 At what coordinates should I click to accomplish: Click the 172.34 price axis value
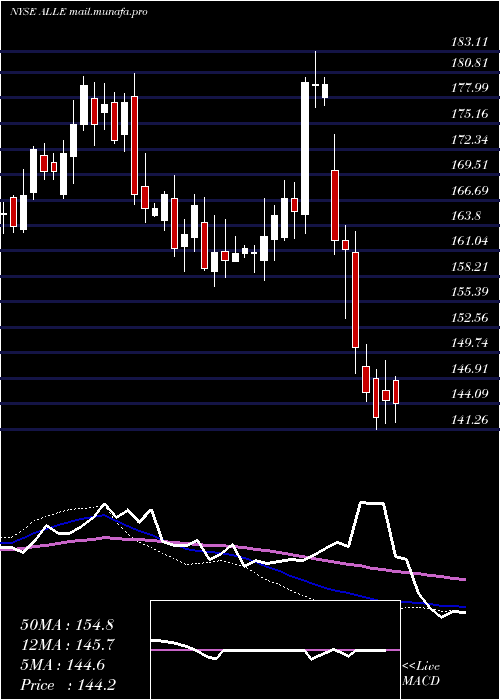(469, 140)
